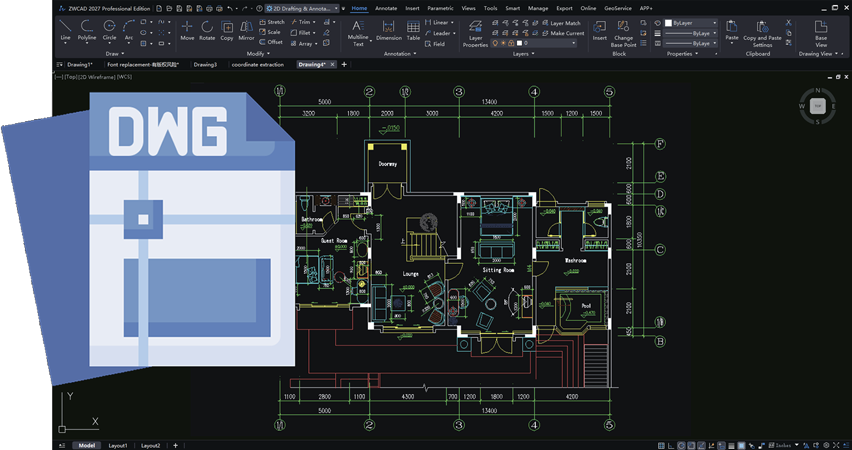Select the Polyline tool

(86, 30)
